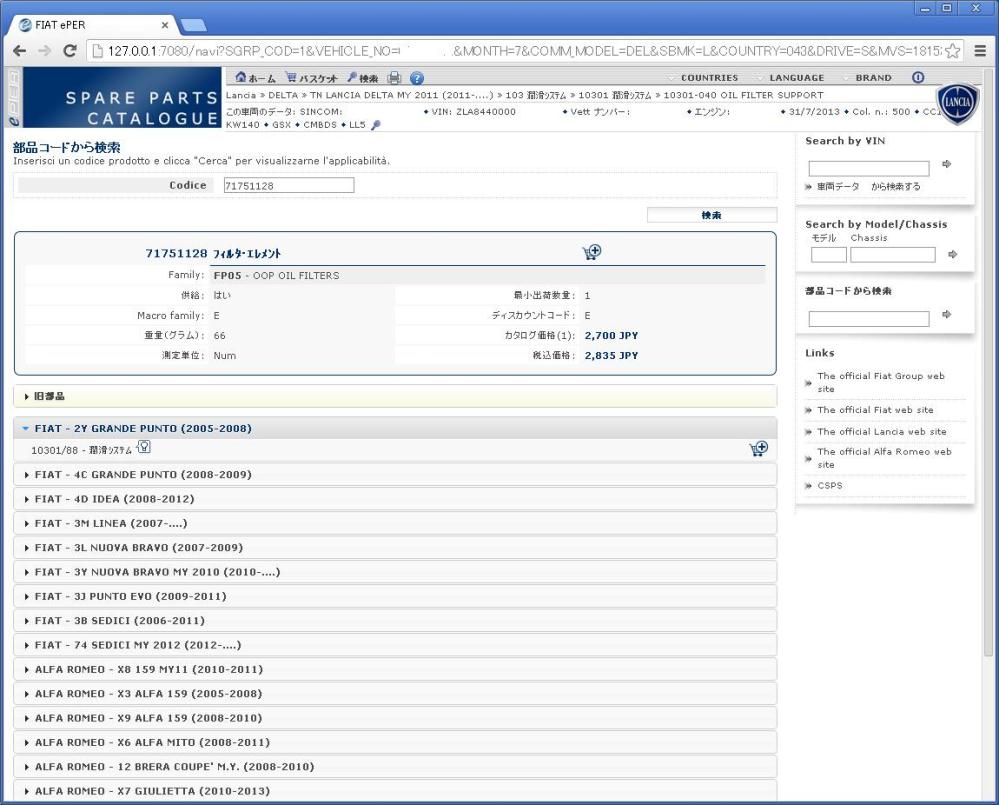Open the バスケット basket
Viewport: 999px width, 805px height.
(311, 78)
